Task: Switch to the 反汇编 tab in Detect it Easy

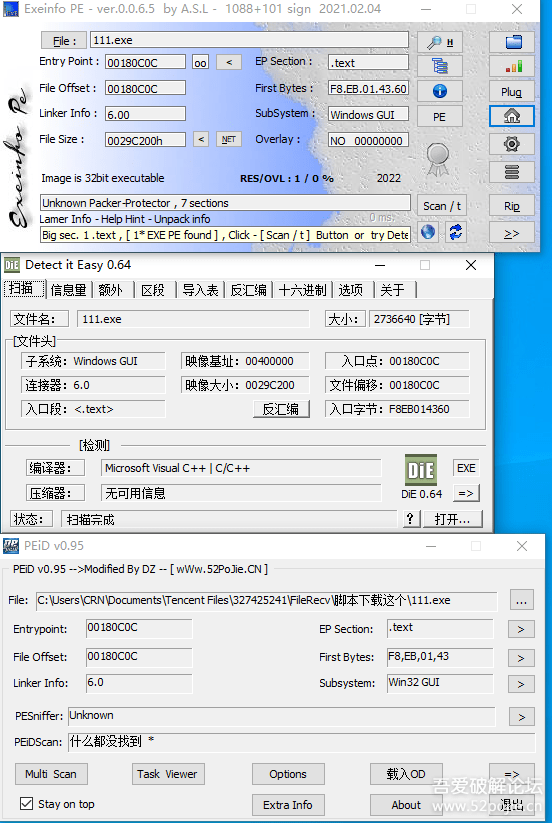Action: pos(248,290)
